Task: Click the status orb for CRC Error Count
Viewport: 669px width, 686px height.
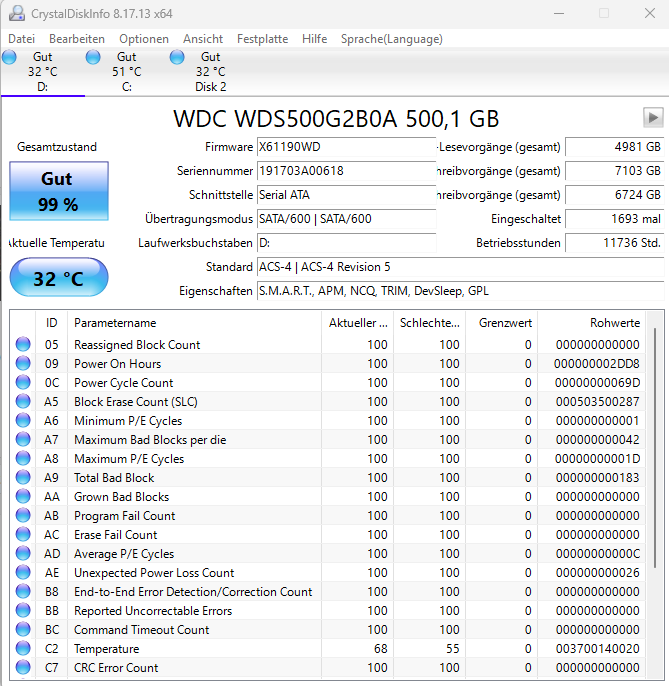Action: pos(23,668)
